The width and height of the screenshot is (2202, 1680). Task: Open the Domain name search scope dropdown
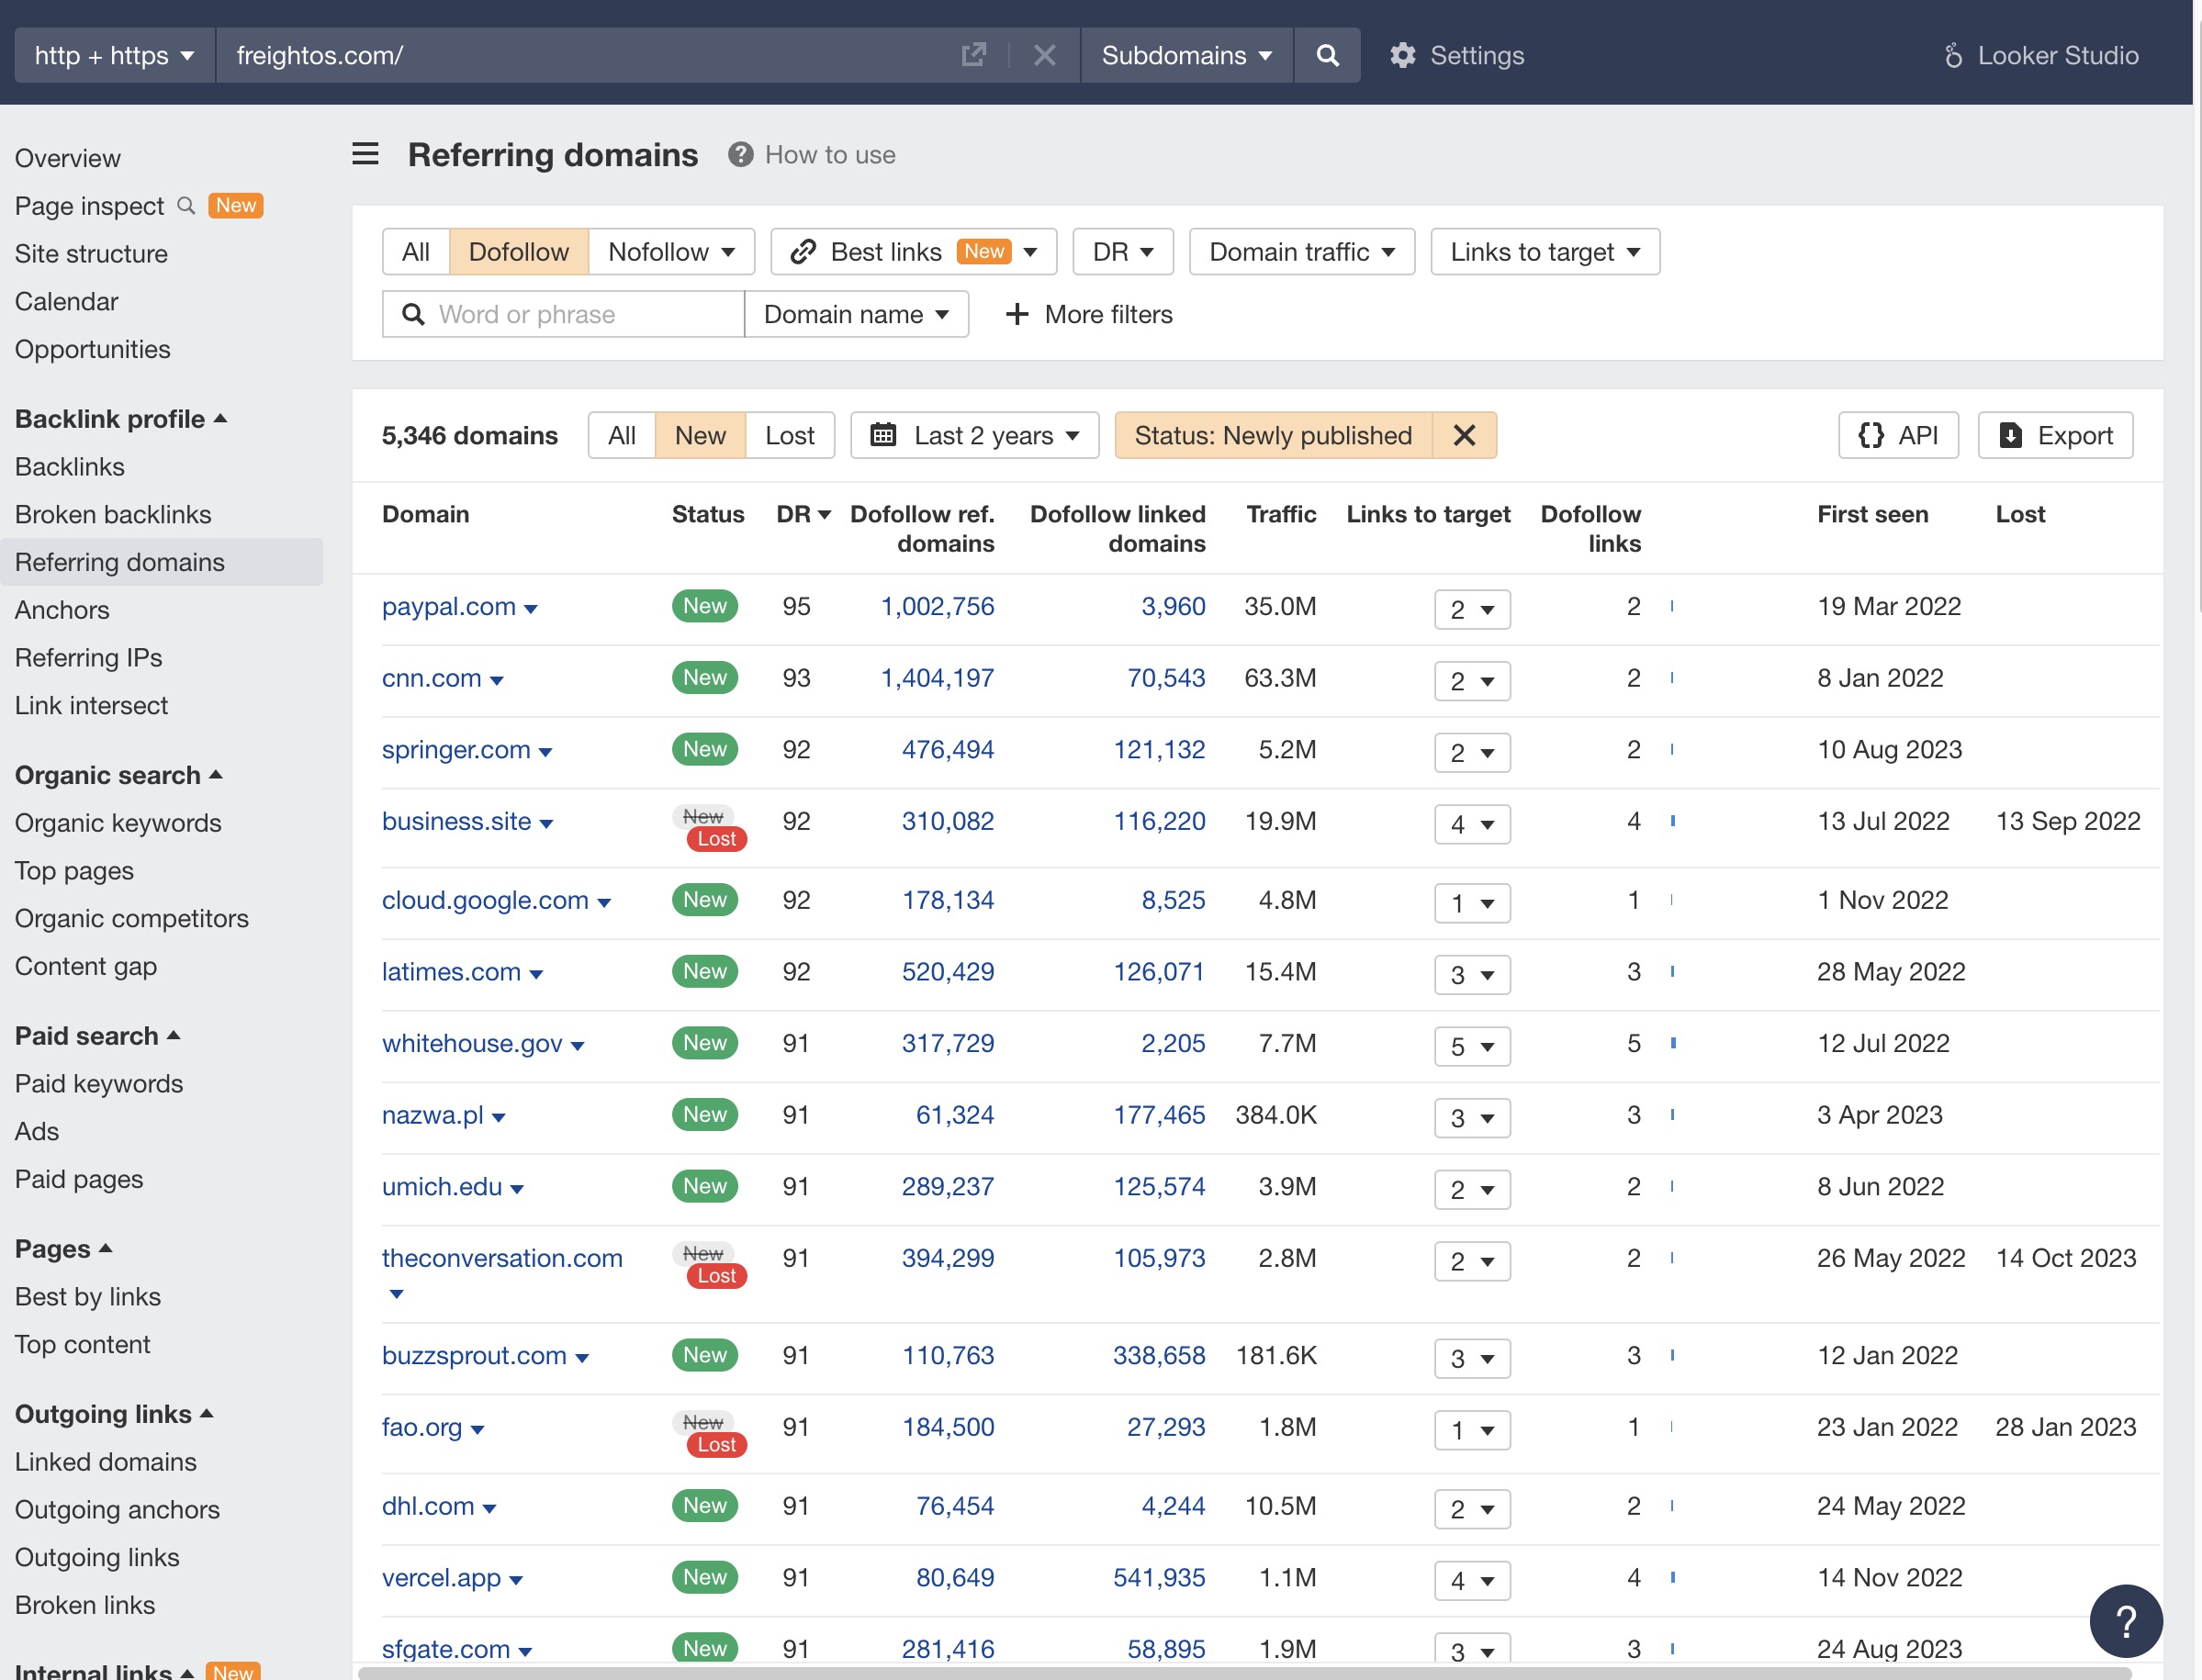[856, 314]
